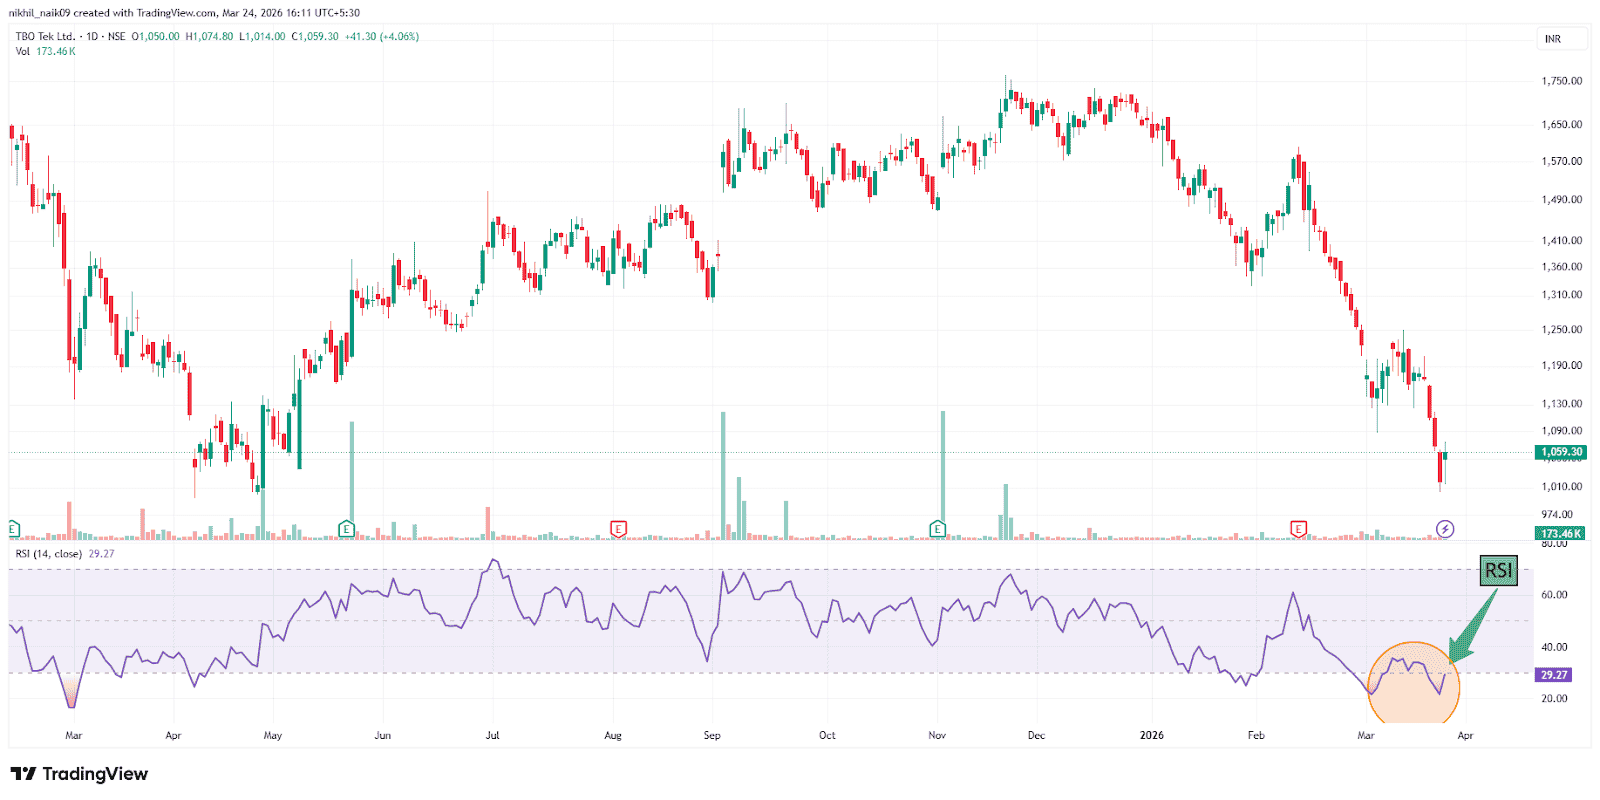Screen dimensions: 1600x800
Task: Click the purple lightning bolt event icon
Action: (1445, 528)
